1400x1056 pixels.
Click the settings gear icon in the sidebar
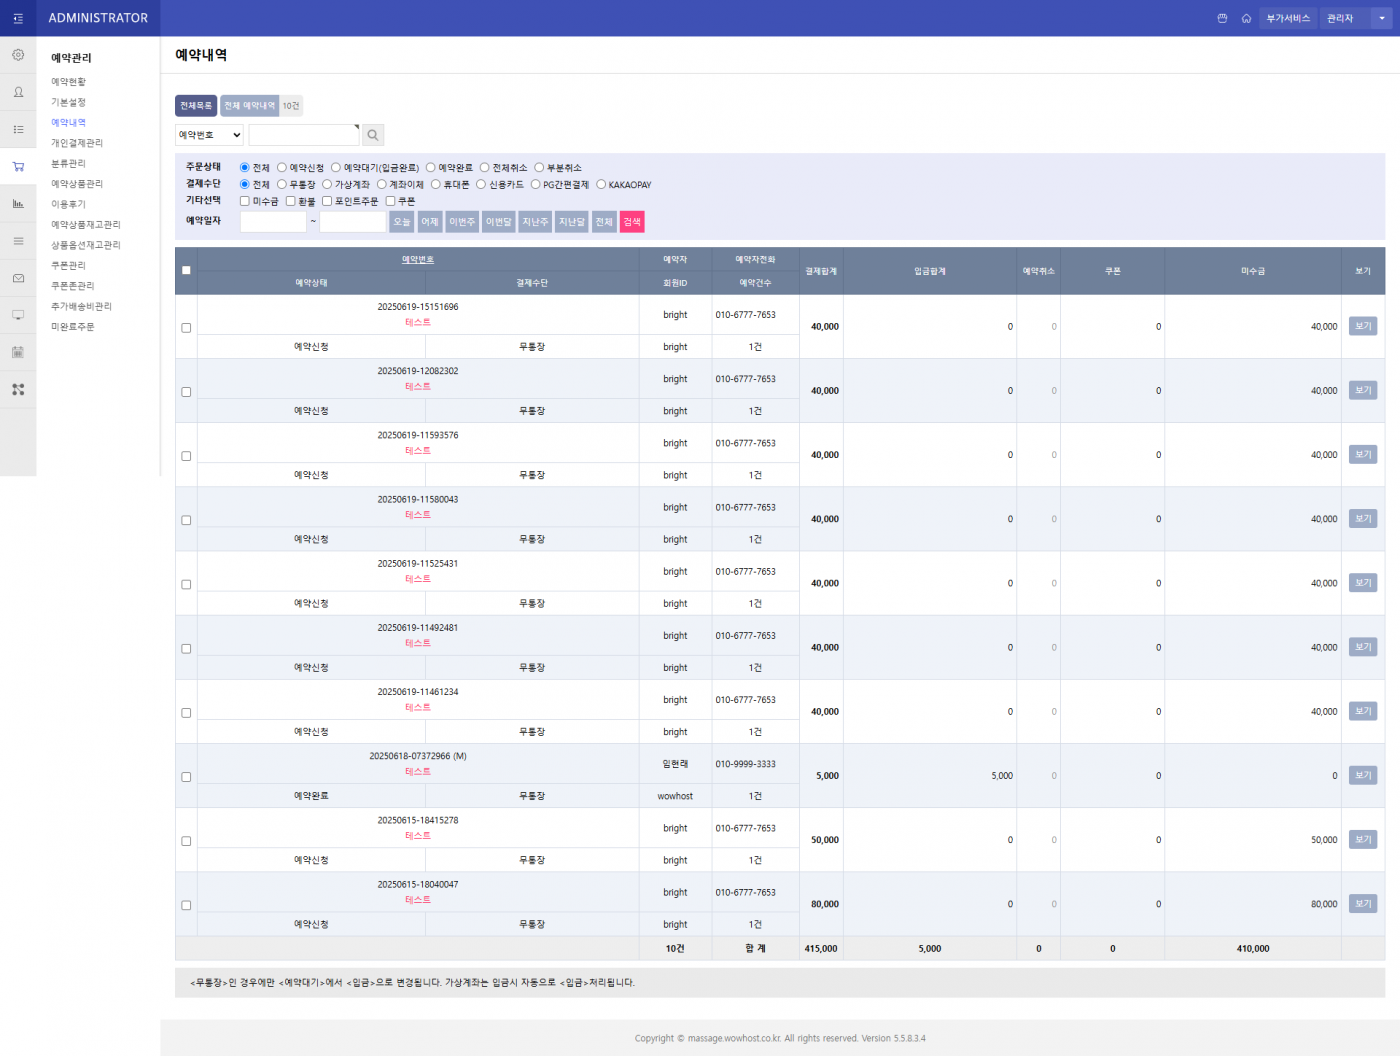point(18,55)
